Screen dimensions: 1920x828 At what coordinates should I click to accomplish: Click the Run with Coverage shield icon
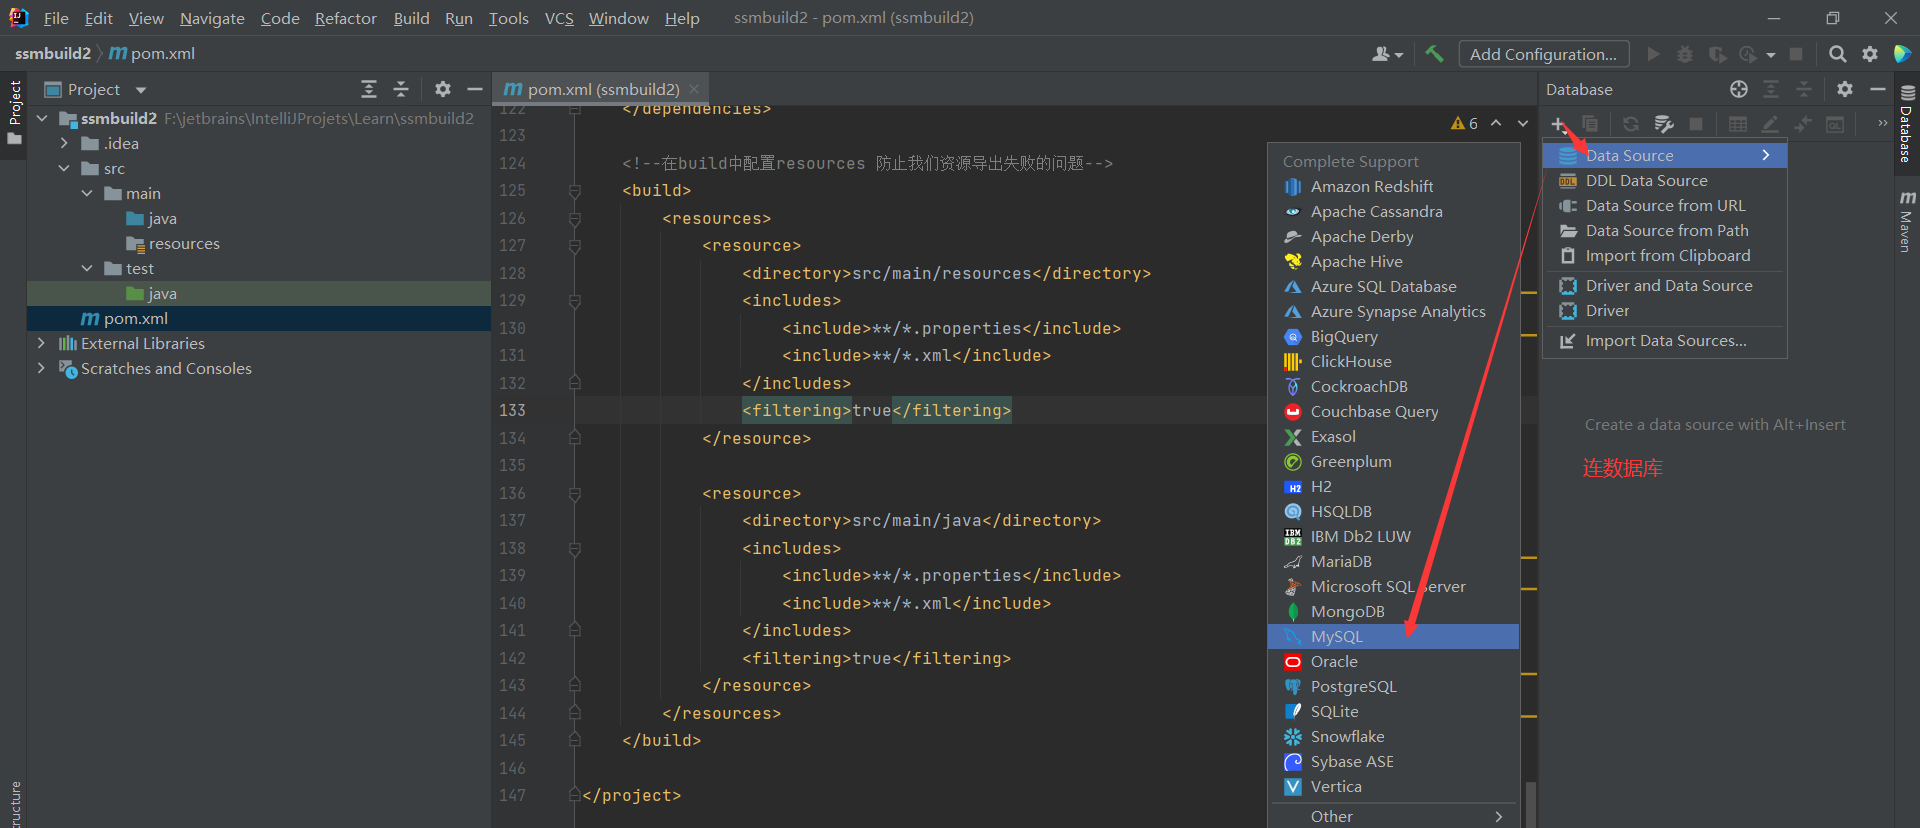coord(1717,54)
